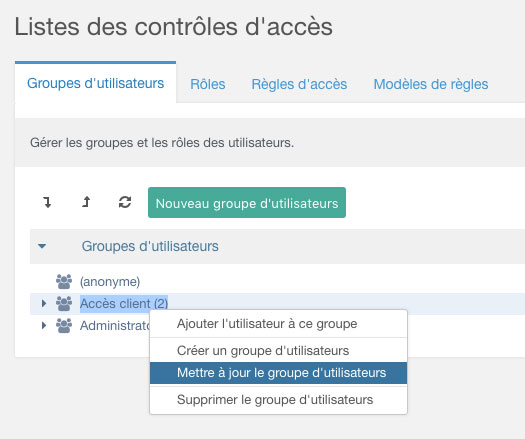Expand the Administrateurs group node
This screenshot has height=439, width=525.
(x=44, y=325)
